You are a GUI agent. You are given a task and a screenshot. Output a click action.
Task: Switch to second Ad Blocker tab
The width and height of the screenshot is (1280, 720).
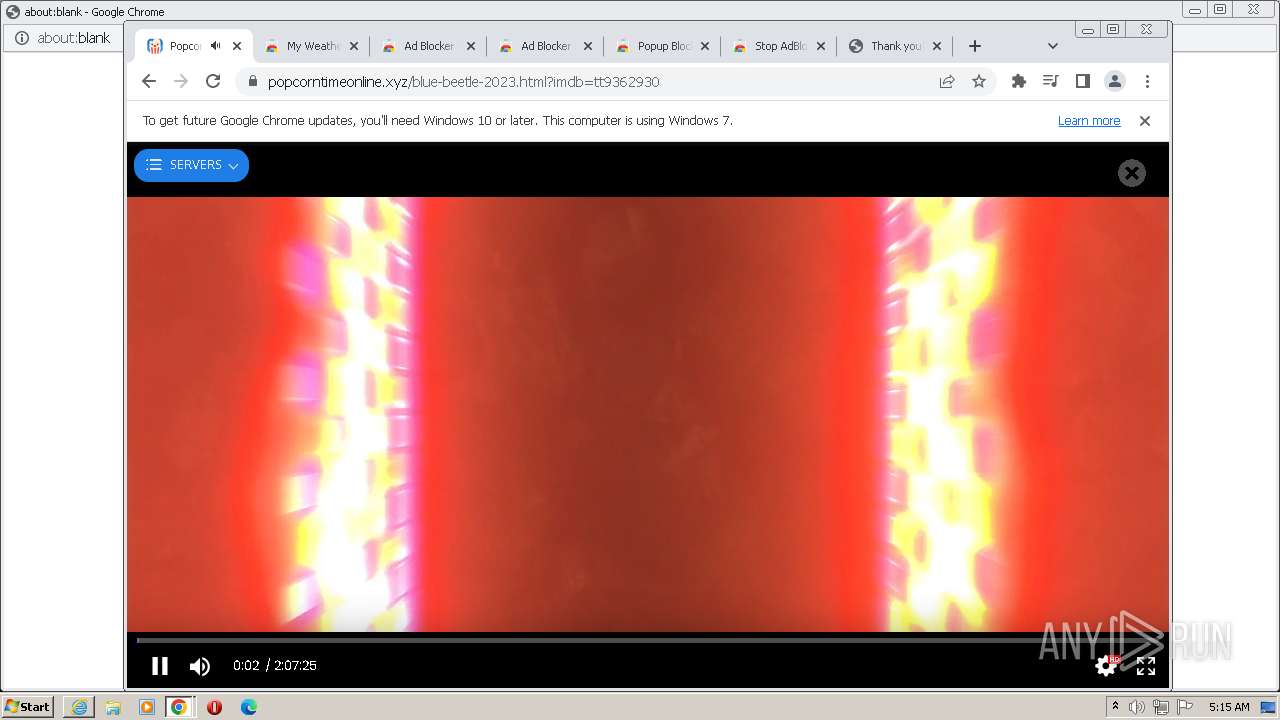coord(546,46)
